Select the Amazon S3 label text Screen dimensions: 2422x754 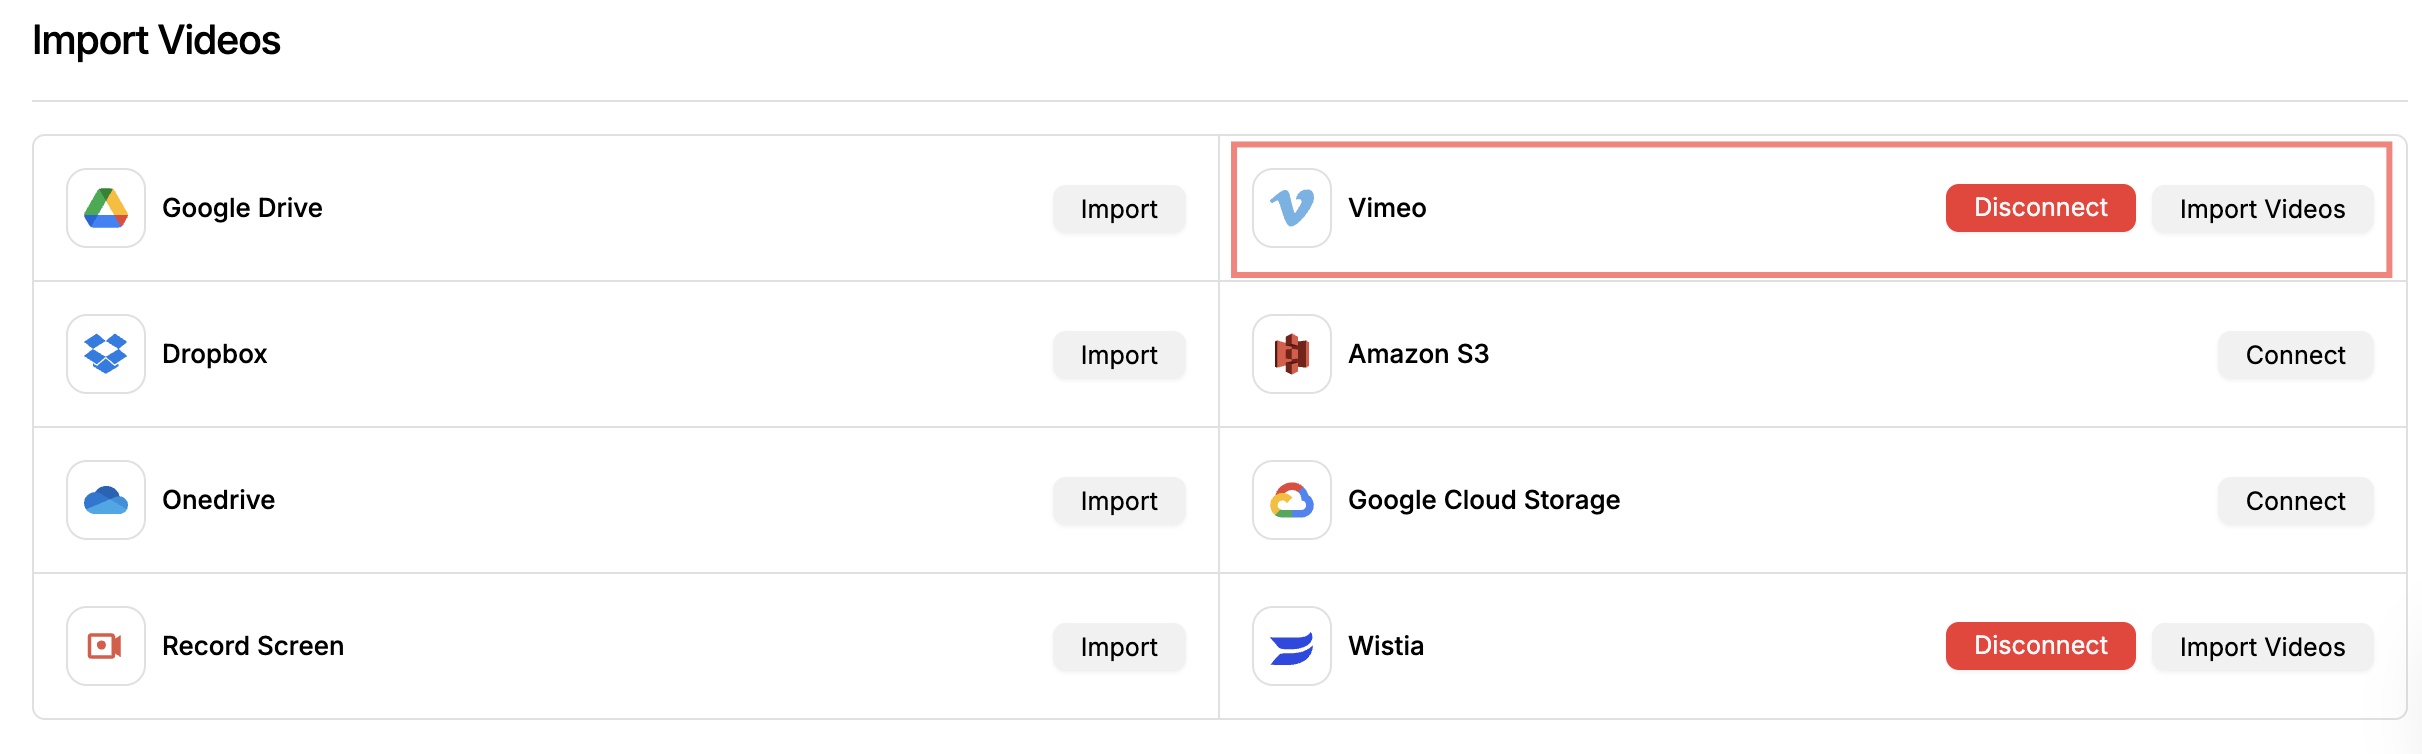pos(1418,354)
